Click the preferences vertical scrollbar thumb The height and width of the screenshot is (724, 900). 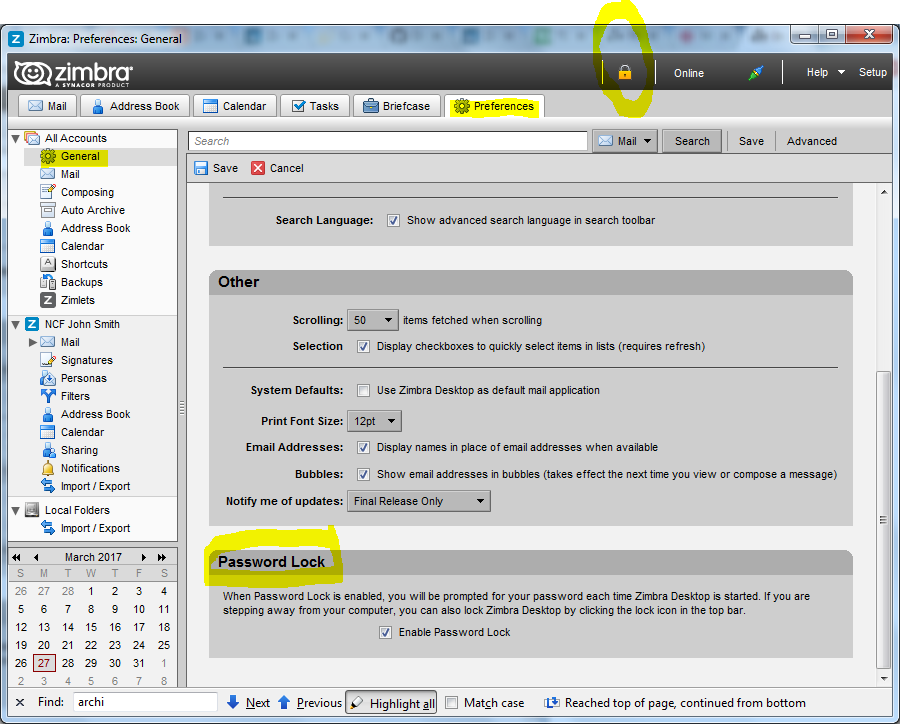pos(884,520)
